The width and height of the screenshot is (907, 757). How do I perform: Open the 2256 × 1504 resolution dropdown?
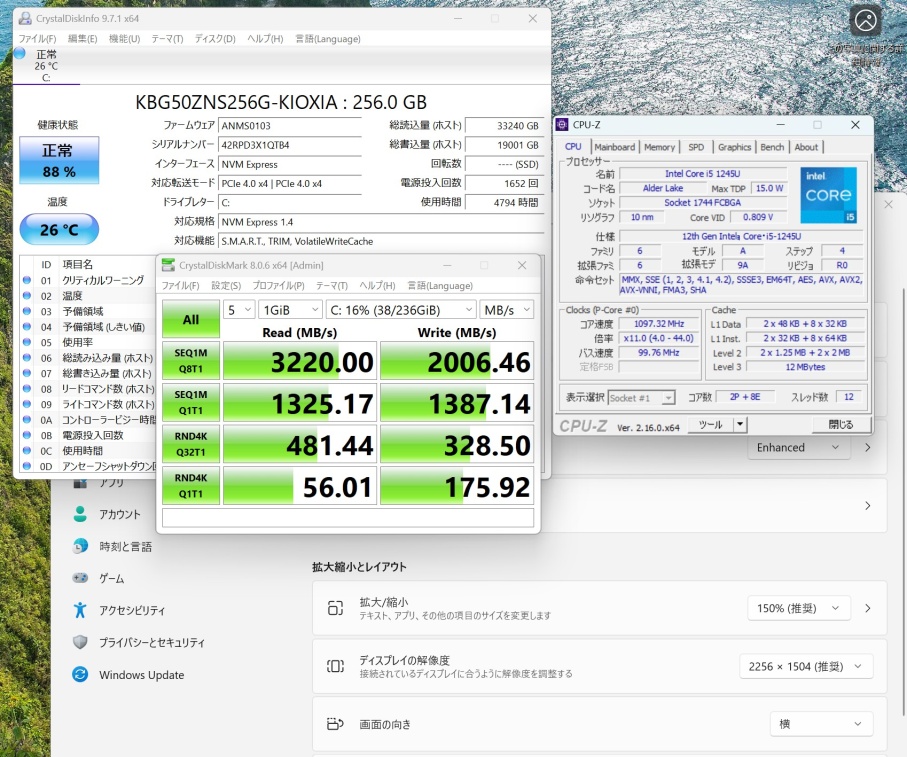tap(805, 667)
